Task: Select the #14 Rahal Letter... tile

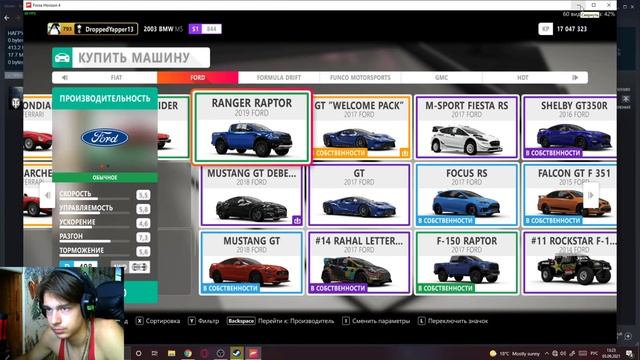Action: [359, 262]
